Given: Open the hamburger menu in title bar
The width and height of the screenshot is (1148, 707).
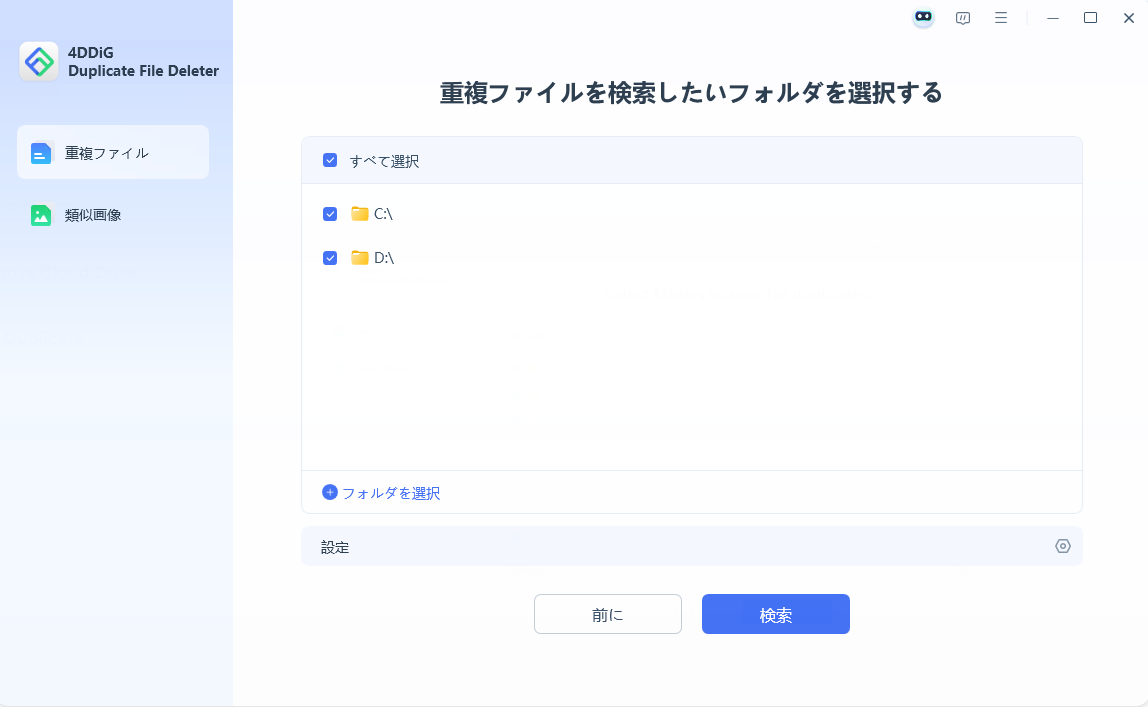Looking at the screenshot, I should click(x=1001, y=17).
